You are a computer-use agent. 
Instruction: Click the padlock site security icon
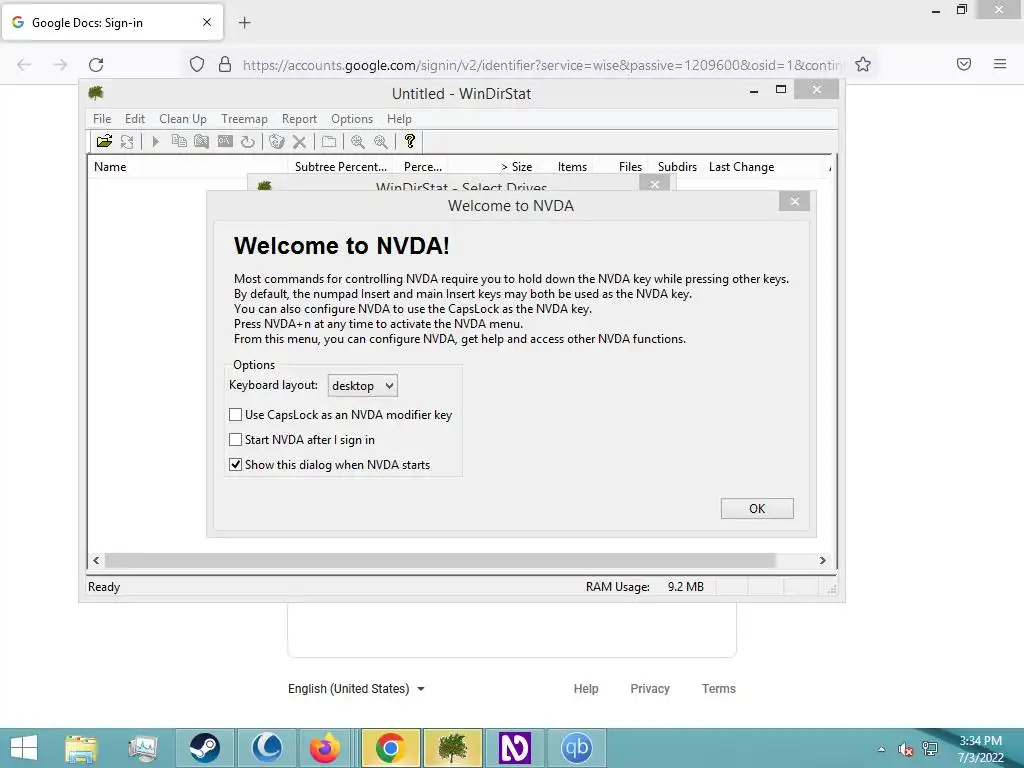(225, 64)
